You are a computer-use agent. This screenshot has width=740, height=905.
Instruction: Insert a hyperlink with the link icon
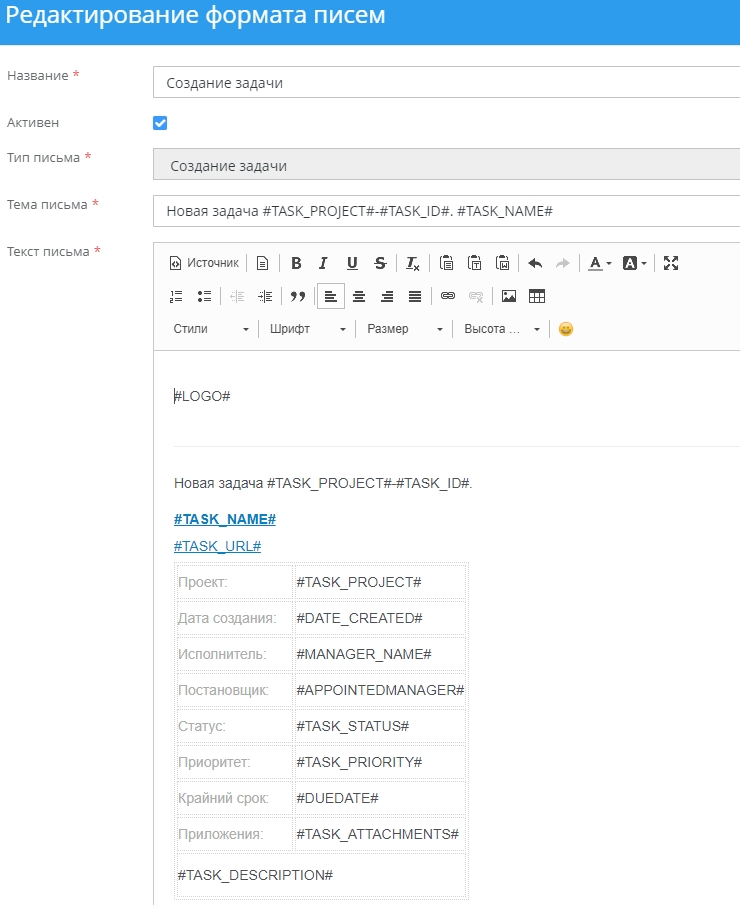coord(448,296)
